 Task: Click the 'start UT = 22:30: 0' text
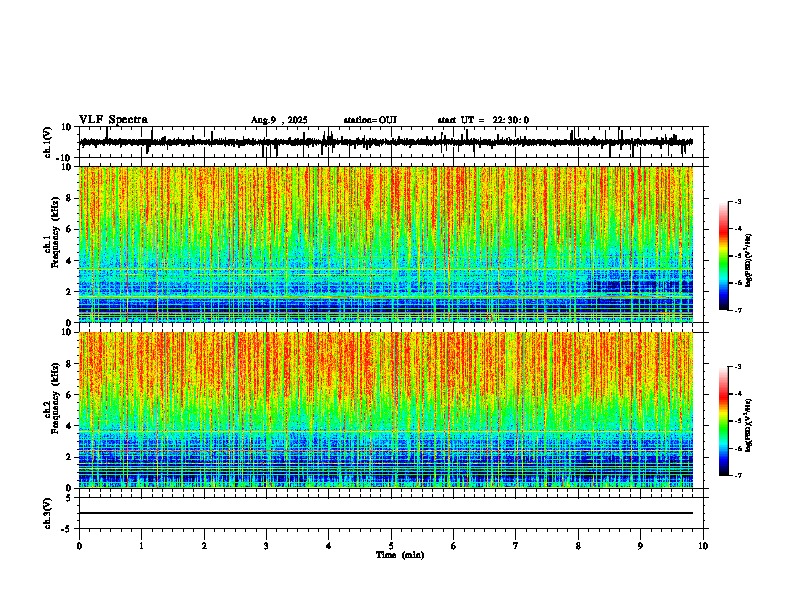(483, 120)
